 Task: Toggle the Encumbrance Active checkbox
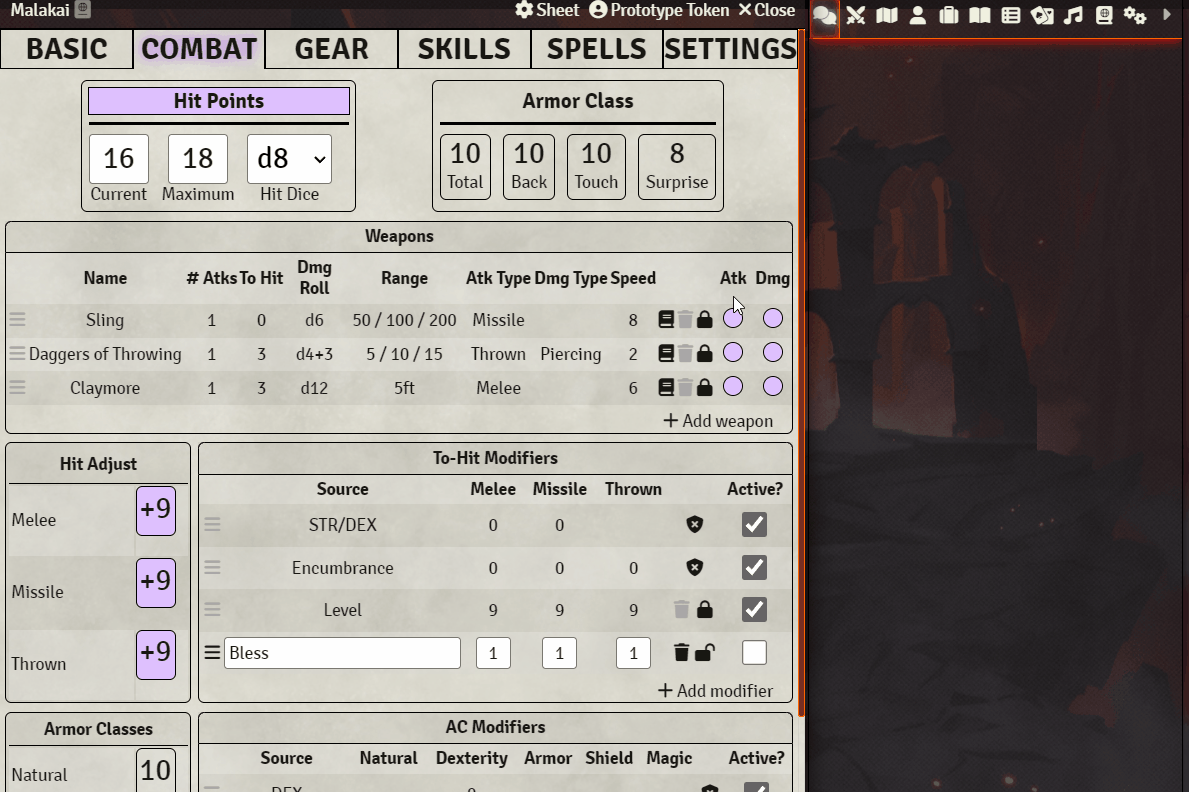click(x=754, y=567)
